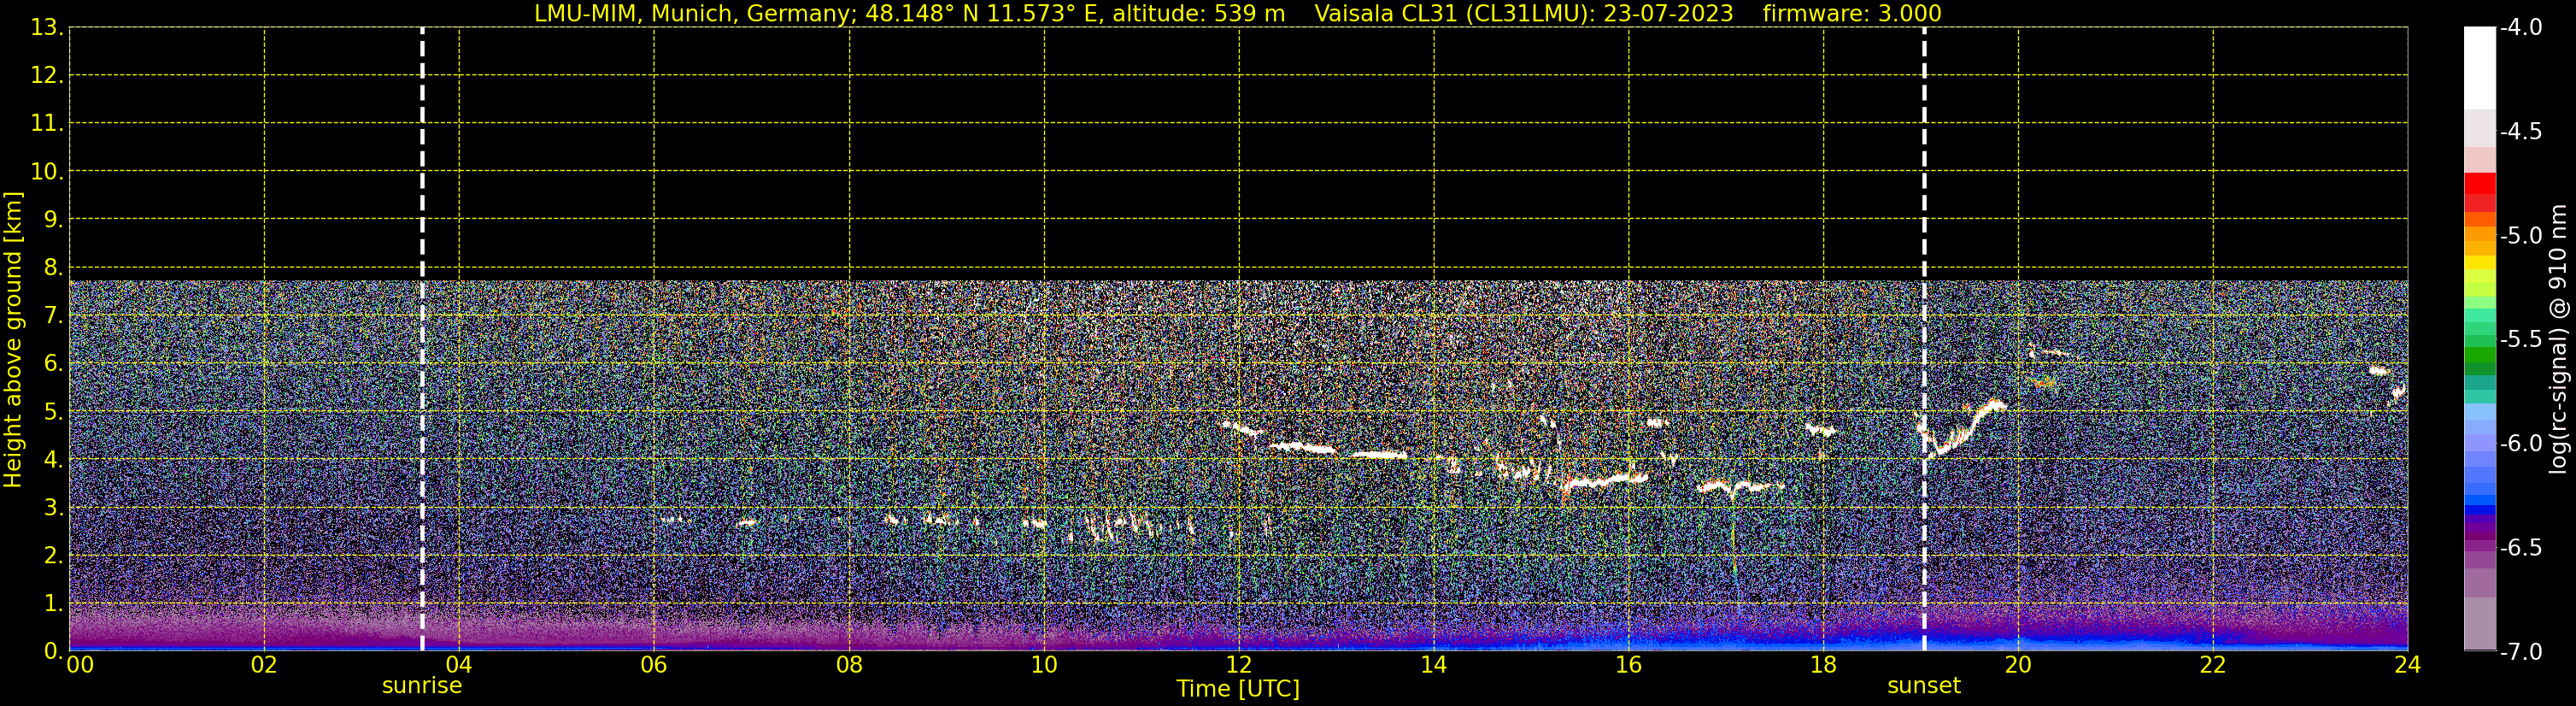The width and height of the screenshot is (2576, 706).
Task: Click the '6.' height tick label
Action: 53,364
